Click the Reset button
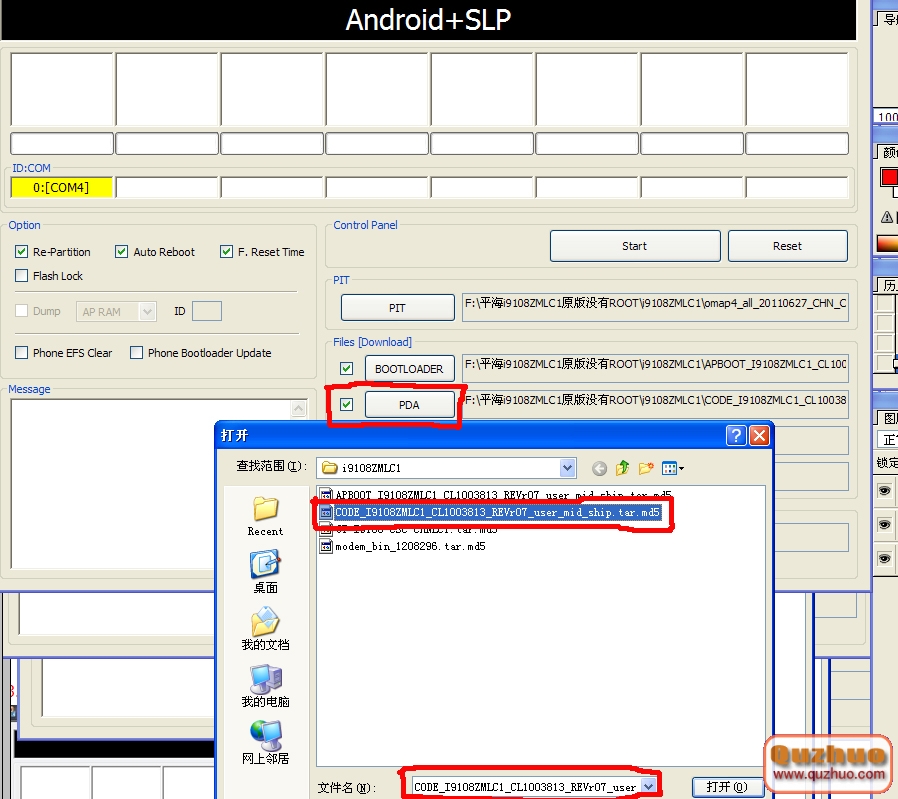 pyautogui.click(x=787, y=246)
